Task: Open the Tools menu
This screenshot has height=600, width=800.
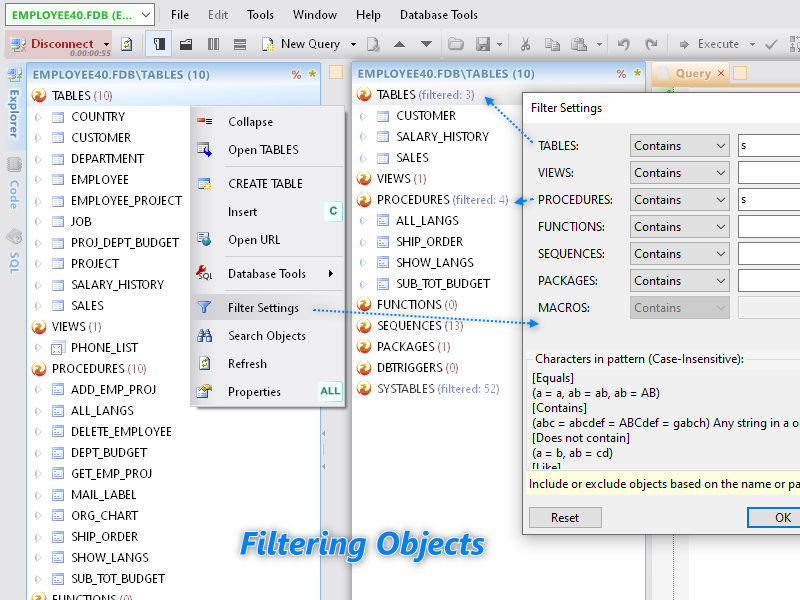Action: [260, 15]
